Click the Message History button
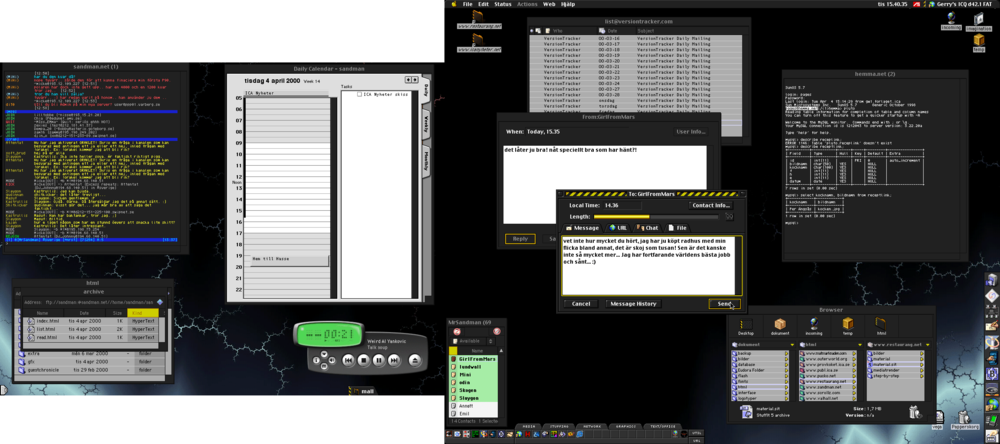The height and width of the screenshot is (444, 1000). (633, 303)
